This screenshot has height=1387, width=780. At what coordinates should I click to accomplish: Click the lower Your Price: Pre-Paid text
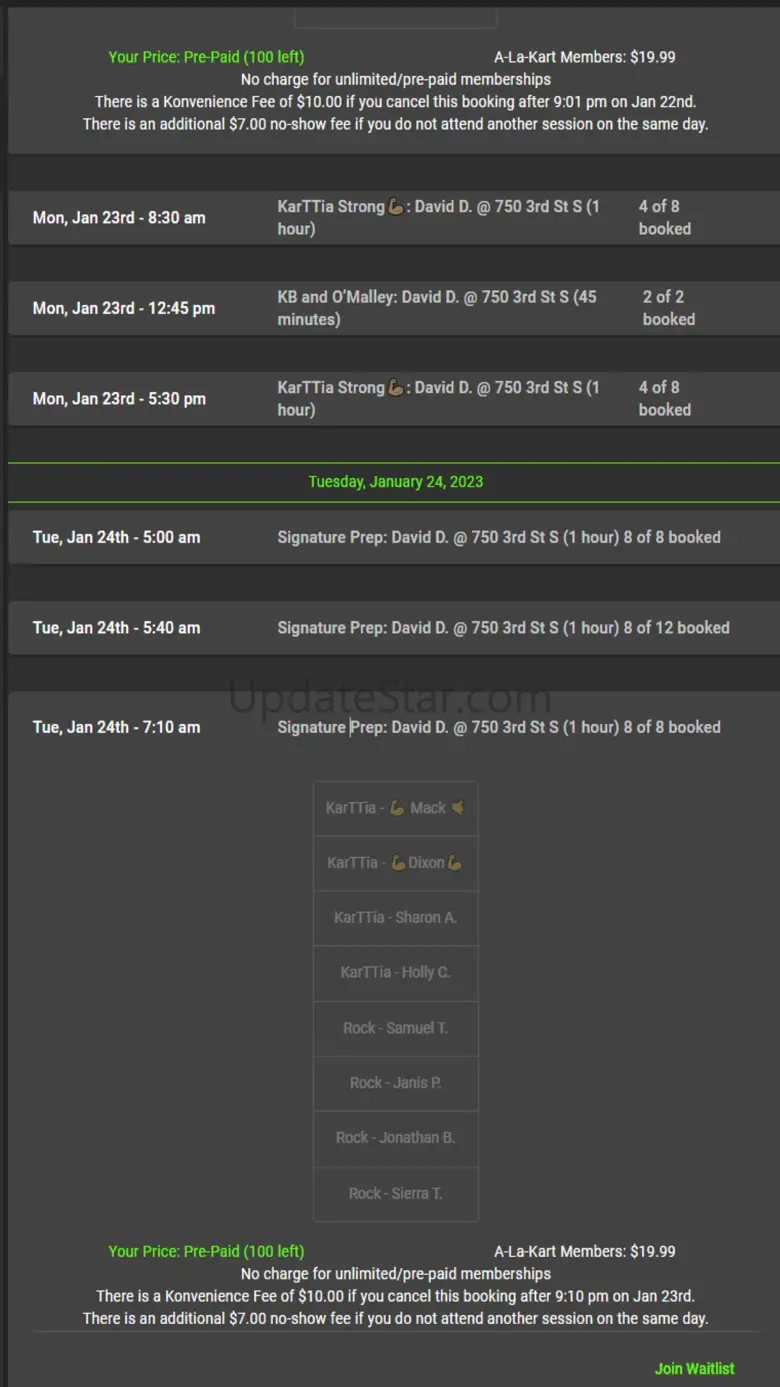(x=206, y=1252)
